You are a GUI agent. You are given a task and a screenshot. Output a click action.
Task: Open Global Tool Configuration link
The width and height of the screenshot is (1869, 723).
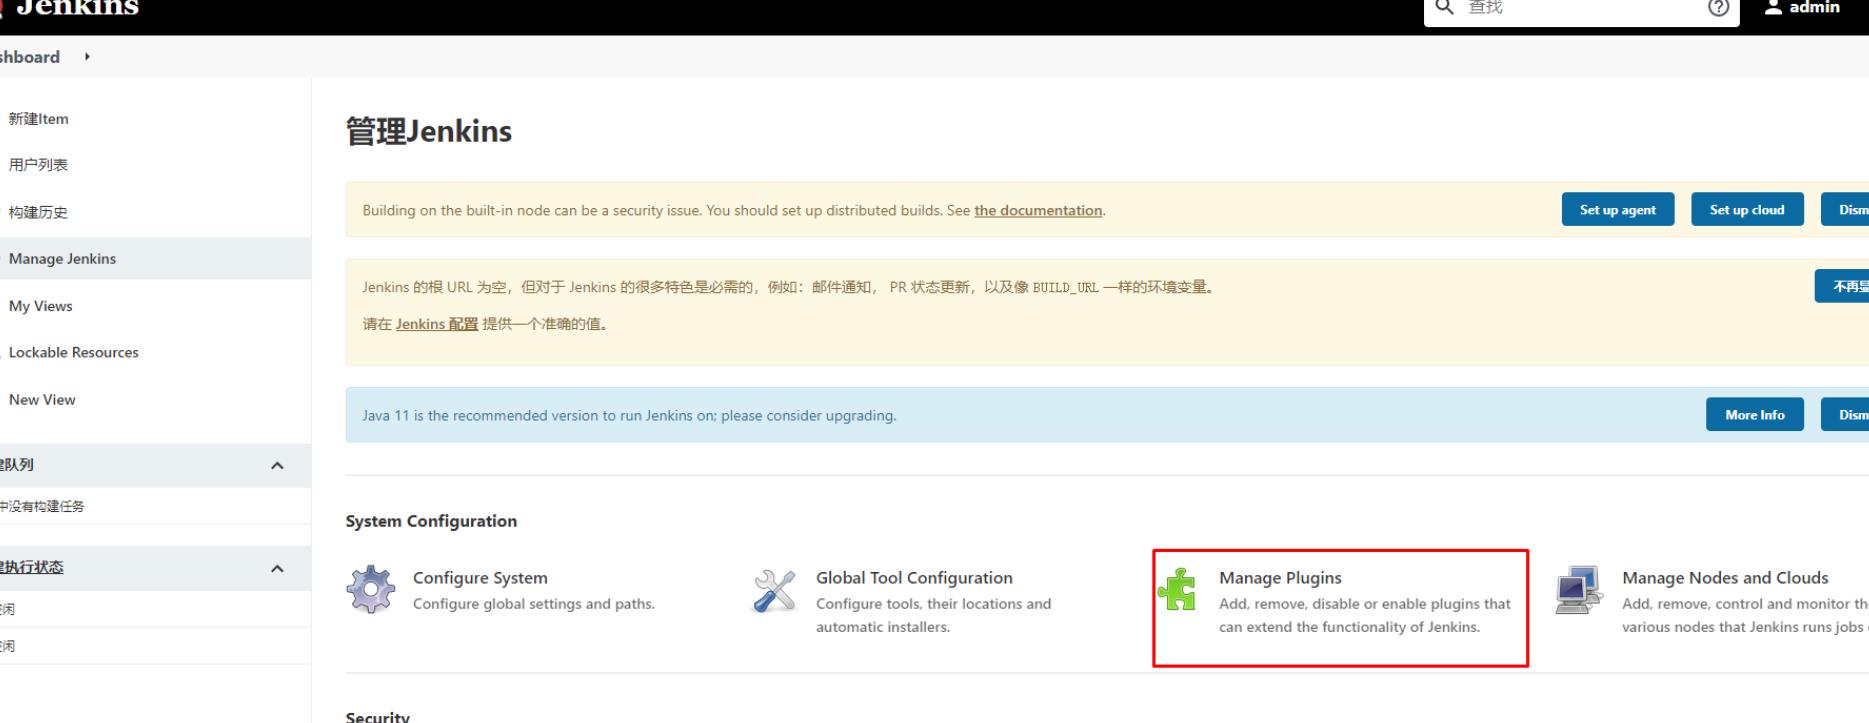point(914,578)
